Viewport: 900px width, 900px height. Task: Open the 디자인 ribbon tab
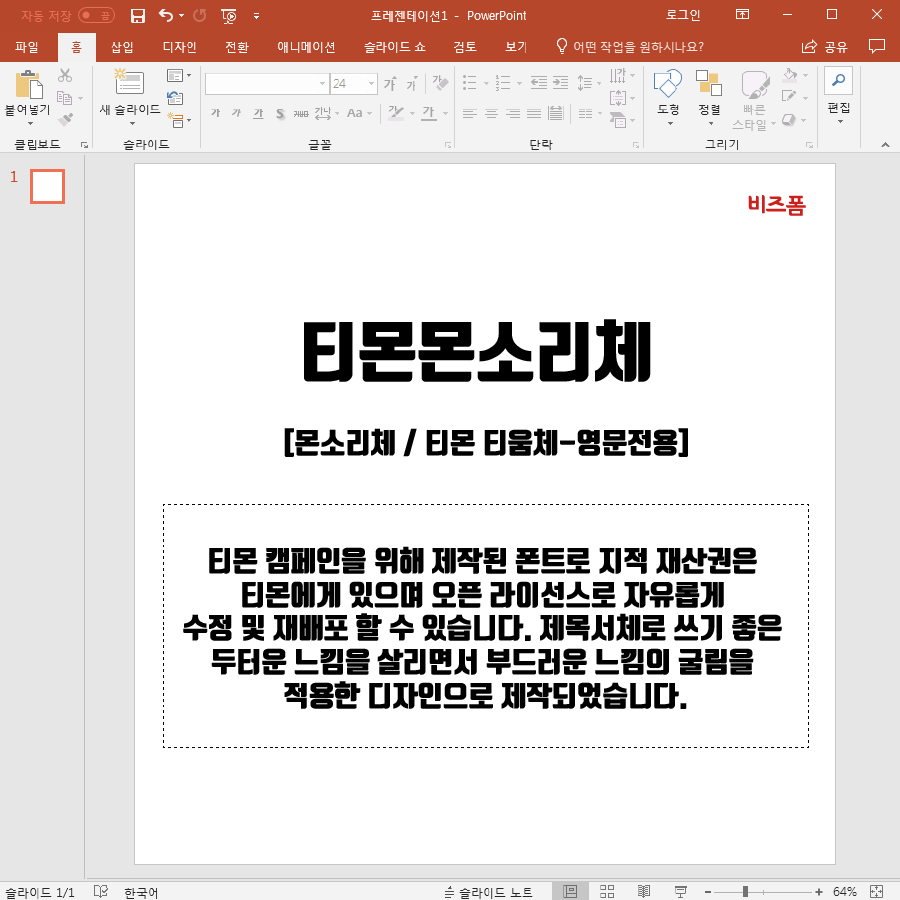178,46
